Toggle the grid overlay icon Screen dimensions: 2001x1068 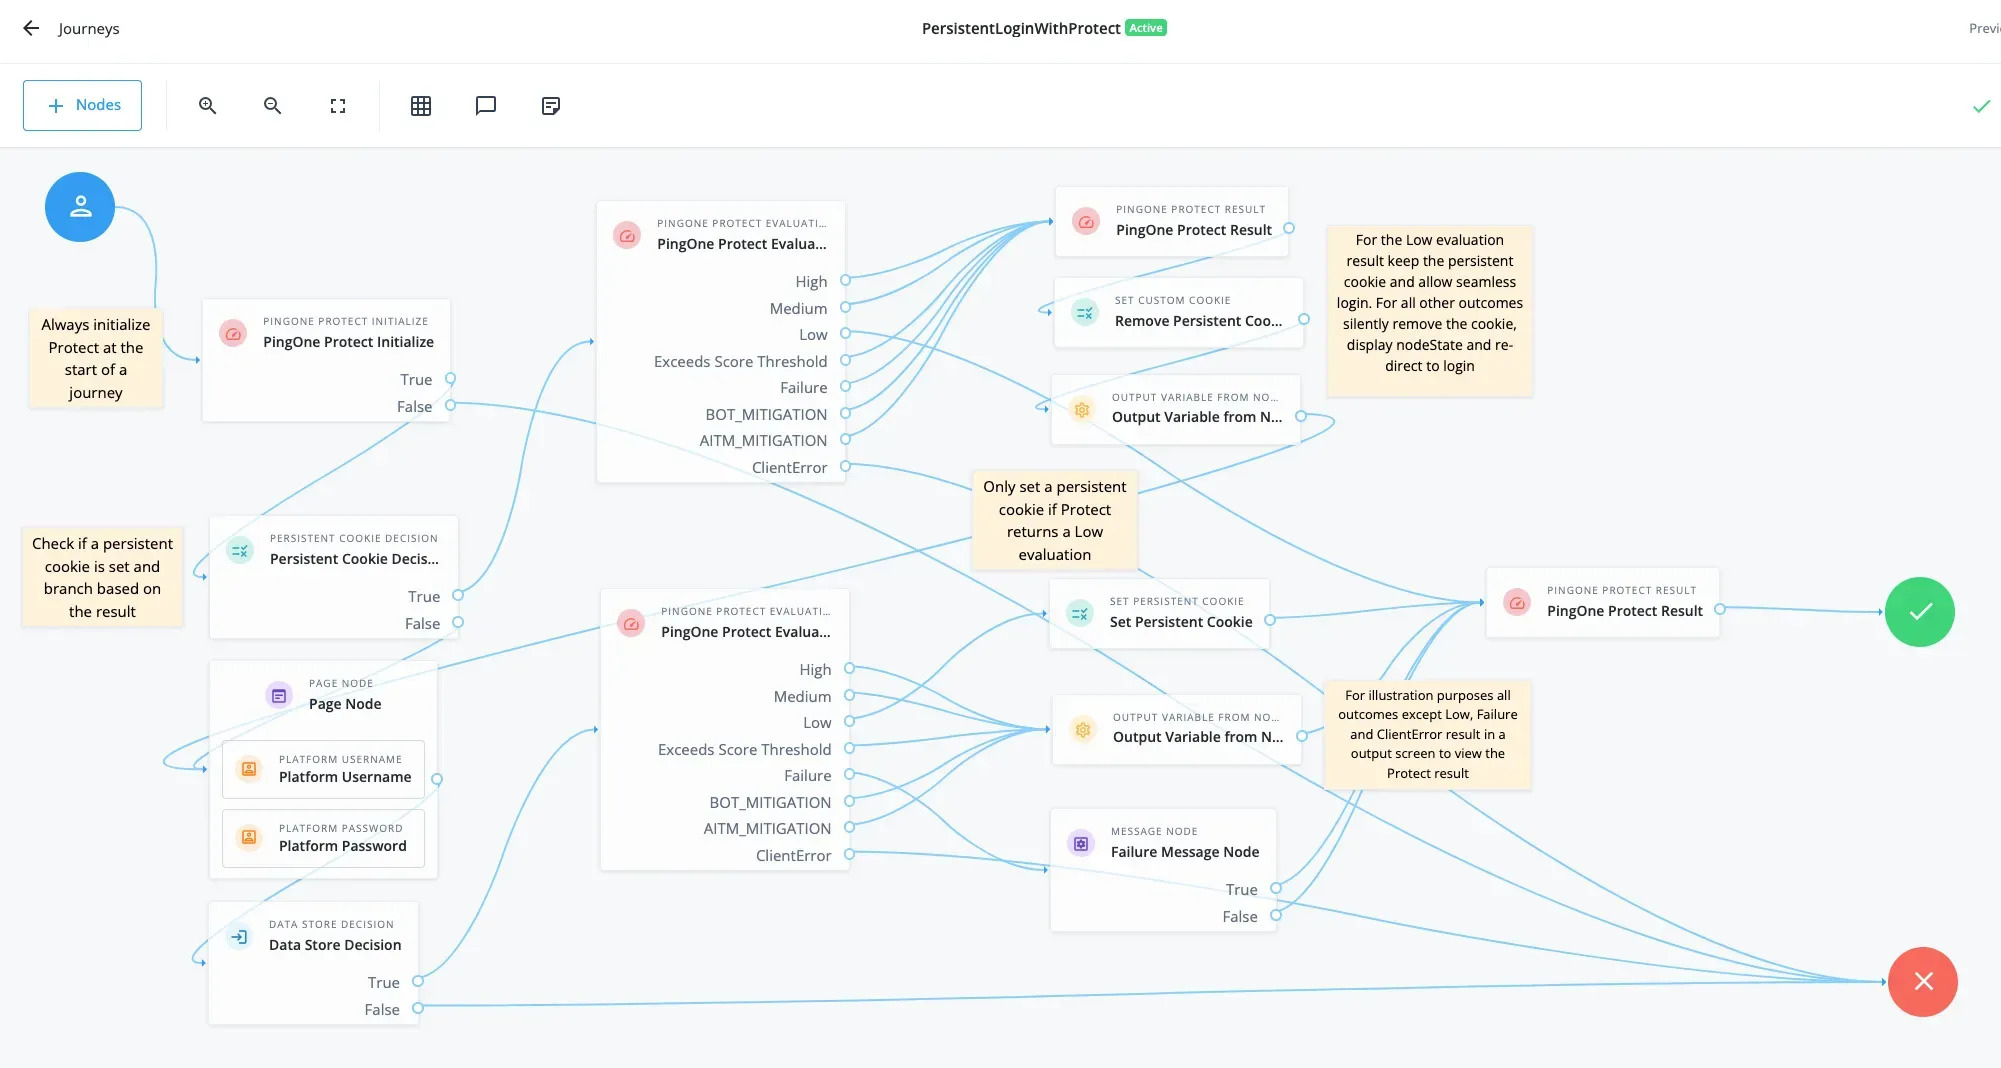point(421,105)
